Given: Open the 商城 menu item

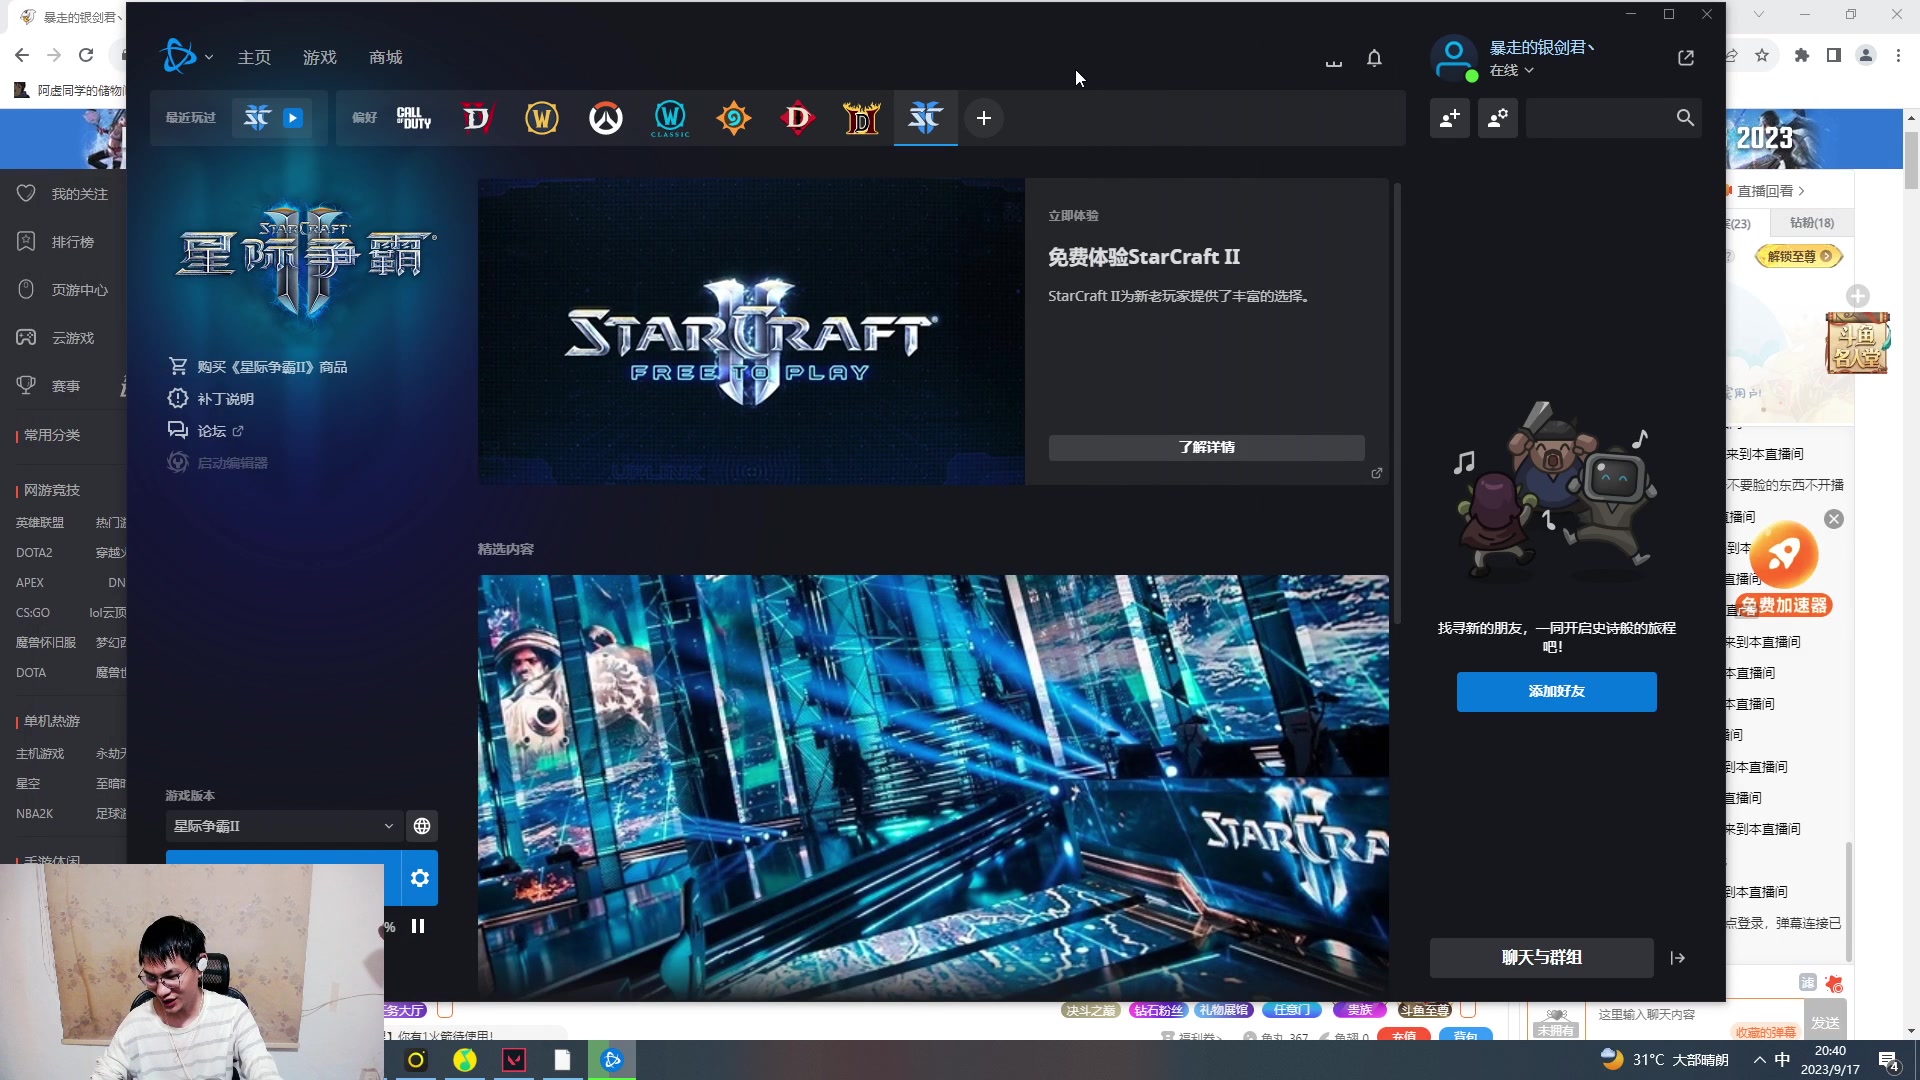Looking at the screenshot, I should click(384, 57).
